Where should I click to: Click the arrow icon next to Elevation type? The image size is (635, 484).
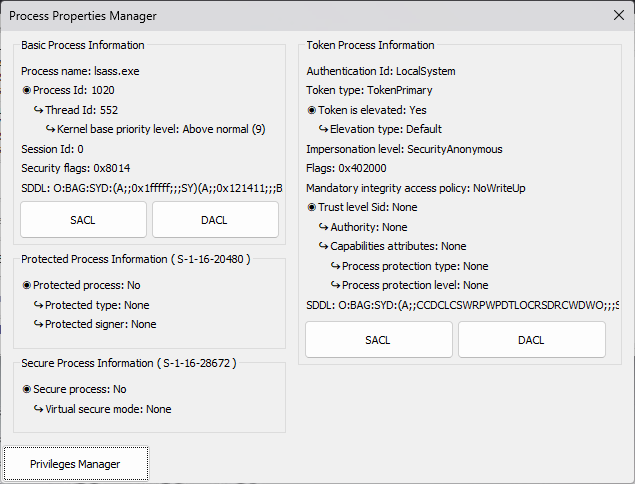[324, 129]
